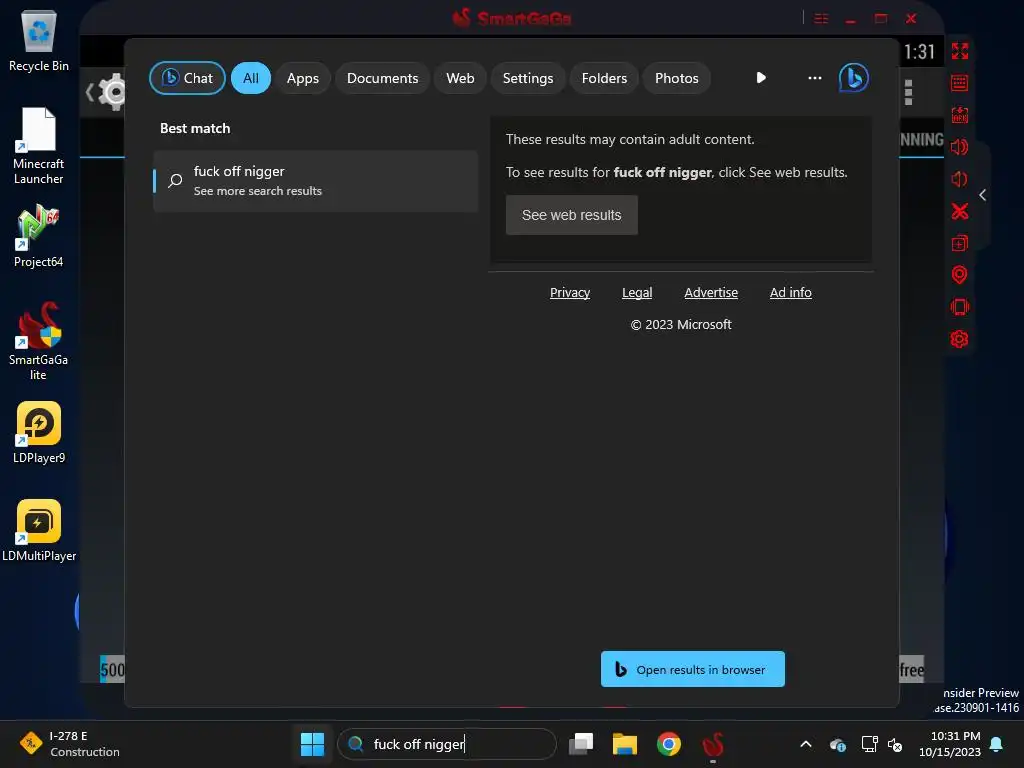1024x768 pixels.
Task: Follow the Advertise link
Action: 711,293
